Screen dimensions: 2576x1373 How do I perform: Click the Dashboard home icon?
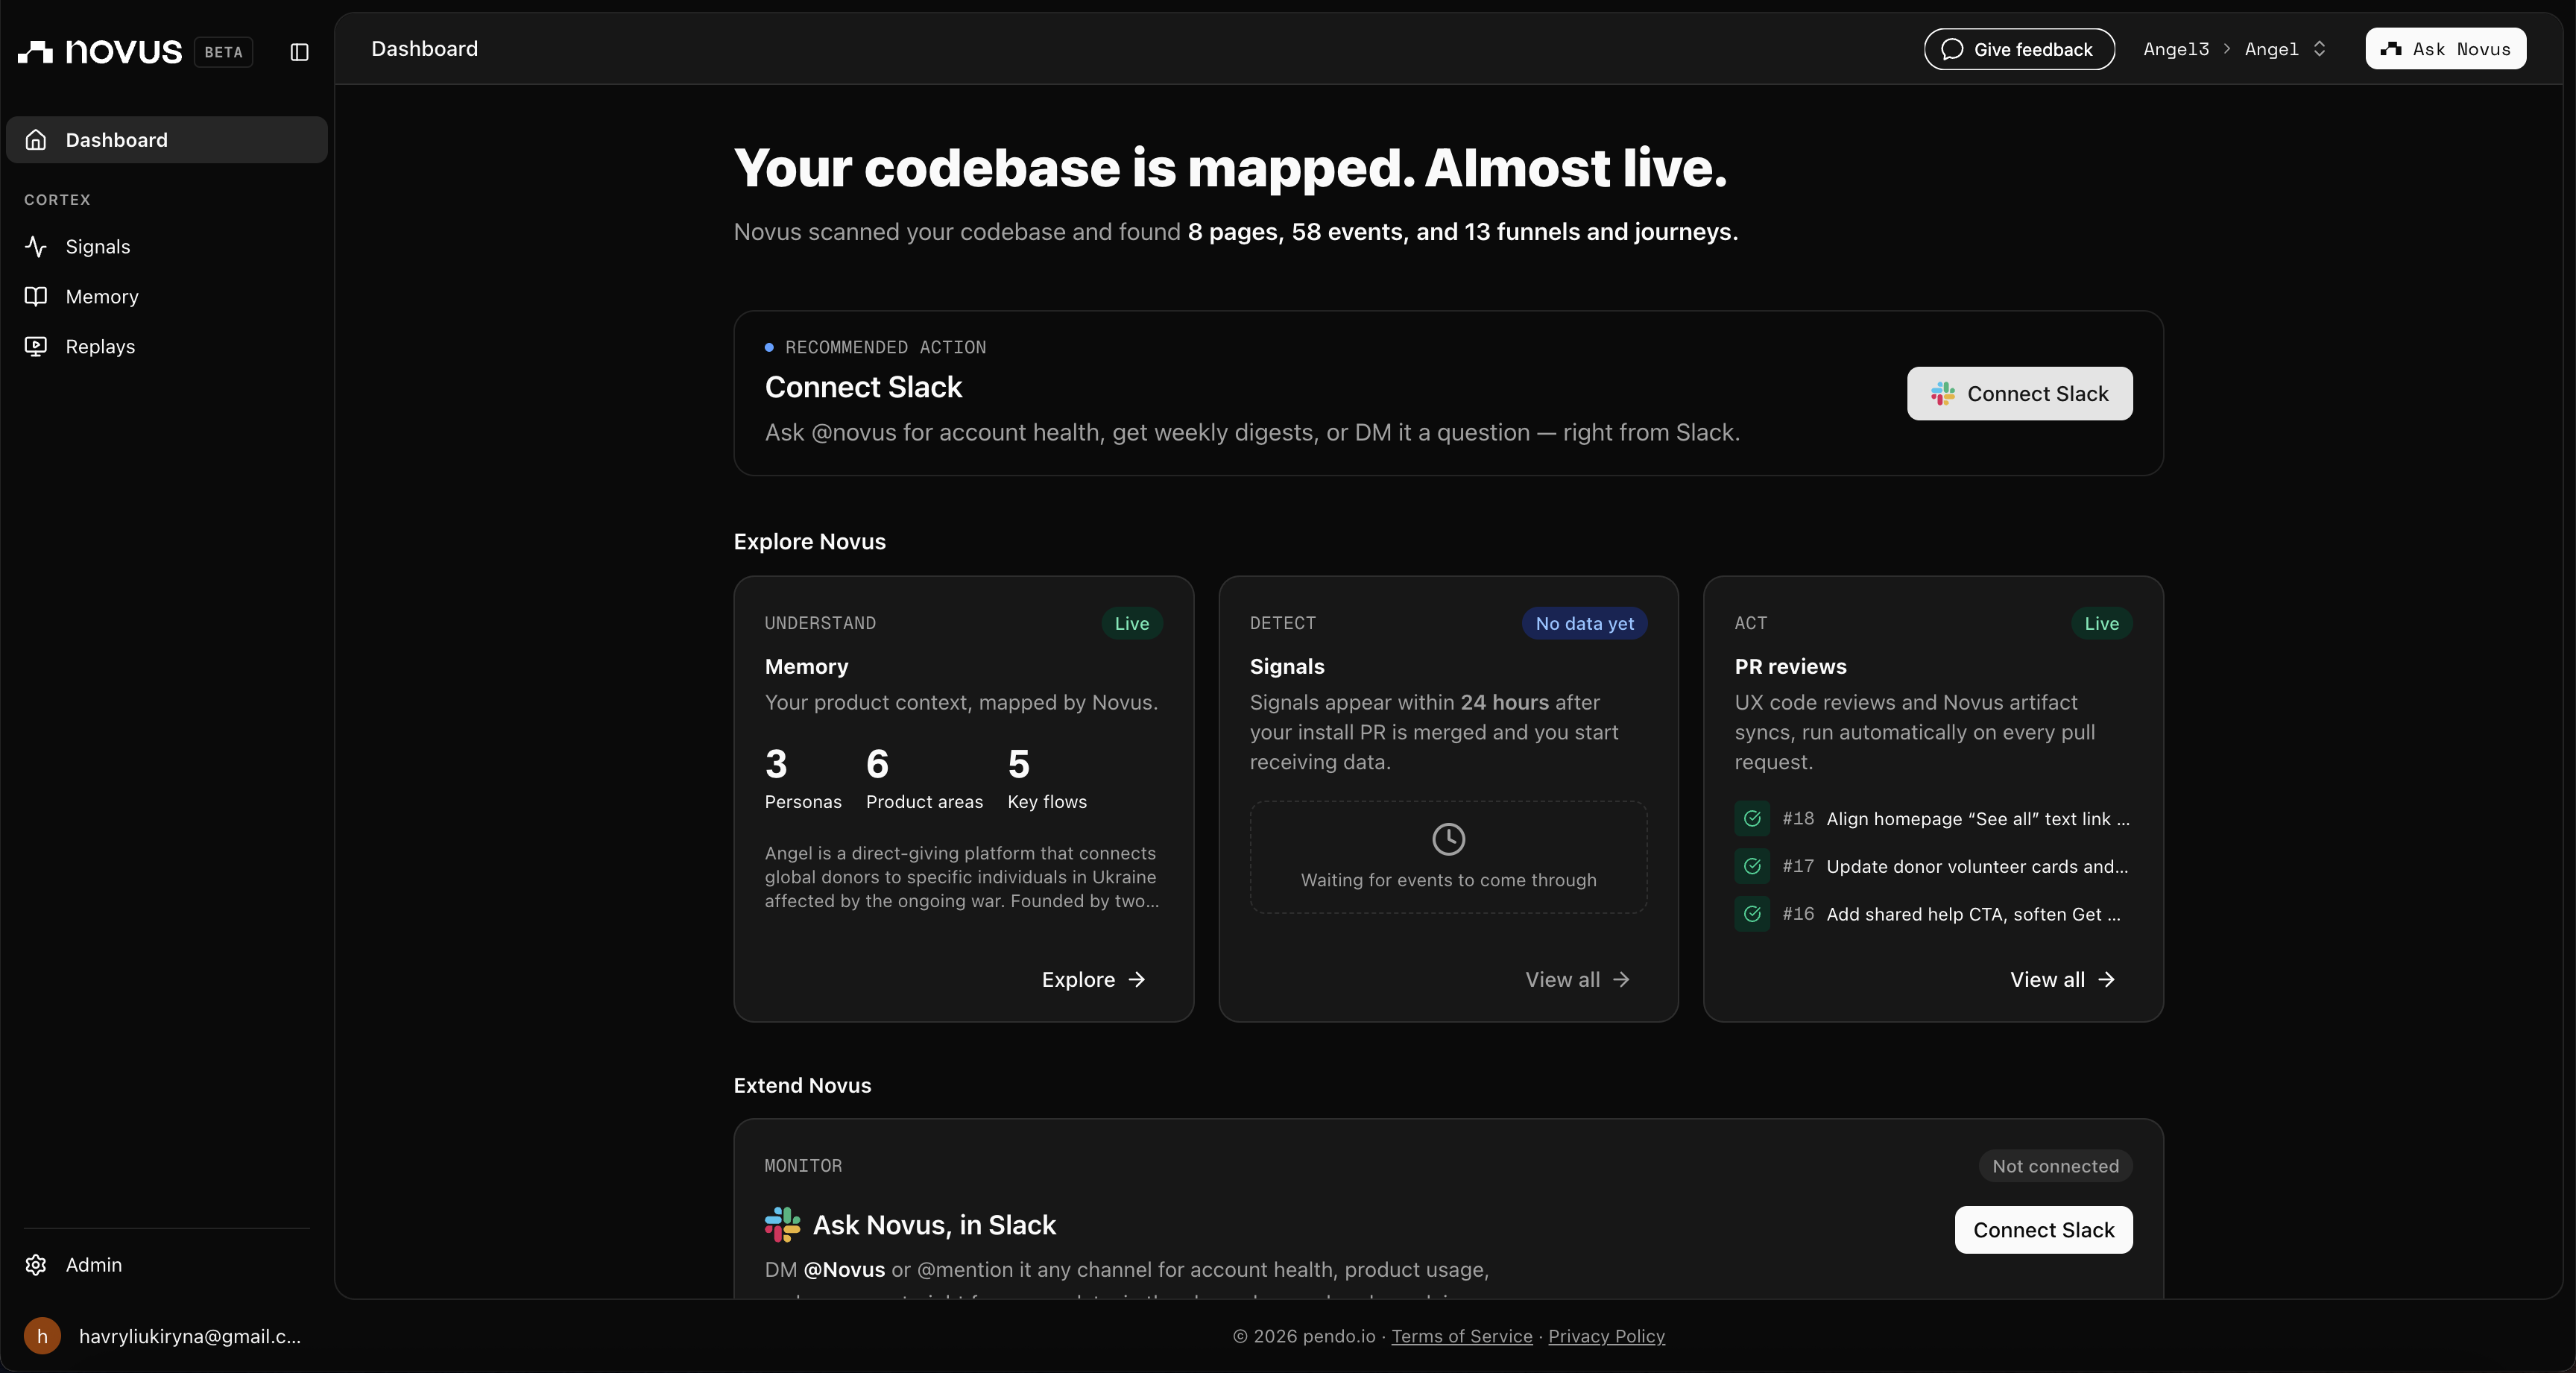(x=36, y=140)
